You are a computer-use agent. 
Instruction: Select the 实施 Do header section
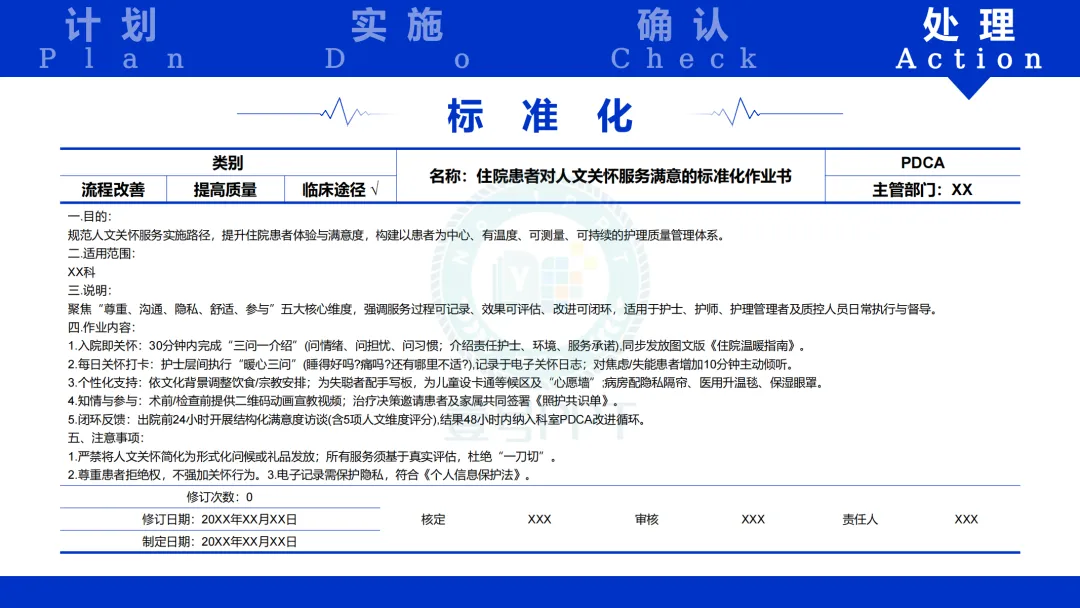pos(397,39)
